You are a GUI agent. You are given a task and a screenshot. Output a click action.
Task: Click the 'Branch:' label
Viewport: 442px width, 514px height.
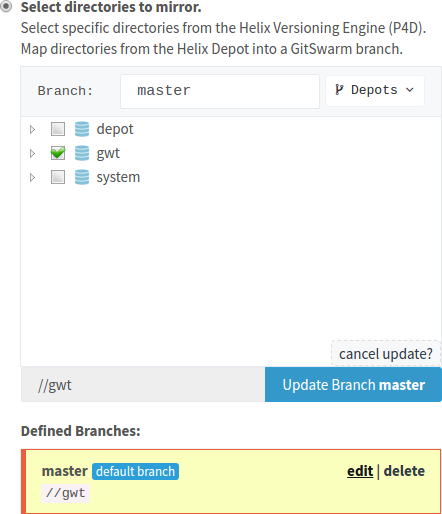(65, 91)
